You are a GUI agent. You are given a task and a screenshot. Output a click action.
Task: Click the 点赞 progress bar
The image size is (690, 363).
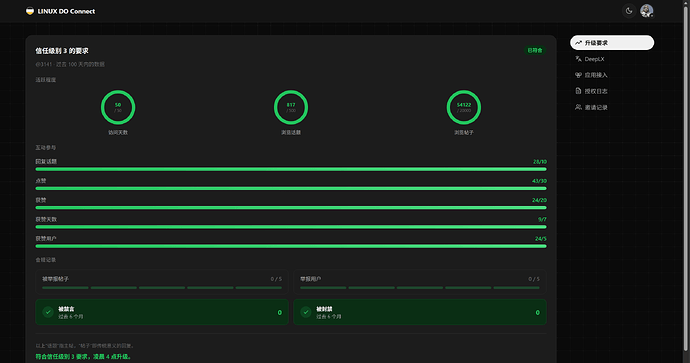click(x=291, y=188)
